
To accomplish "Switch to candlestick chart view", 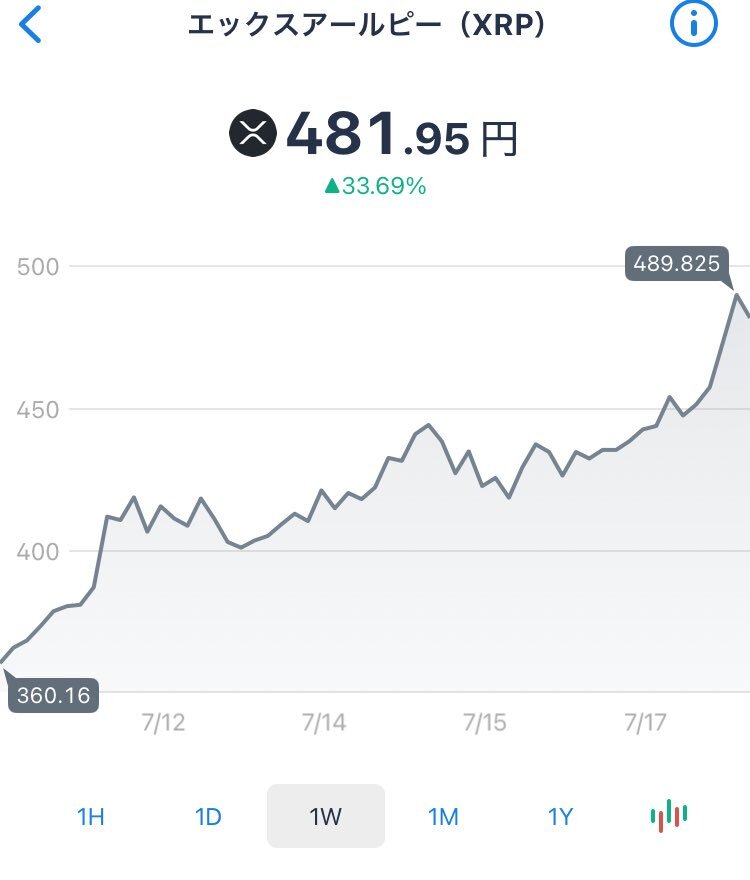I will (x=669, y=815).
